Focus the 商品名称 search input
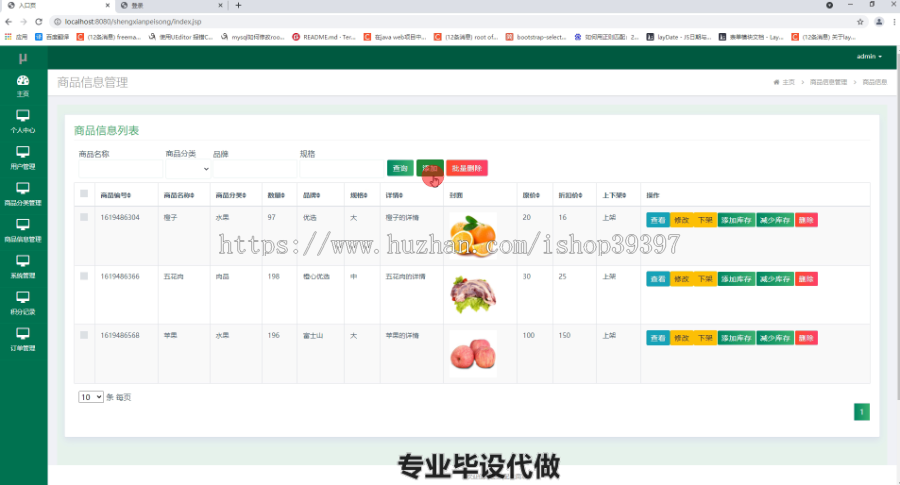900x485 pixels. pos(121,169)
